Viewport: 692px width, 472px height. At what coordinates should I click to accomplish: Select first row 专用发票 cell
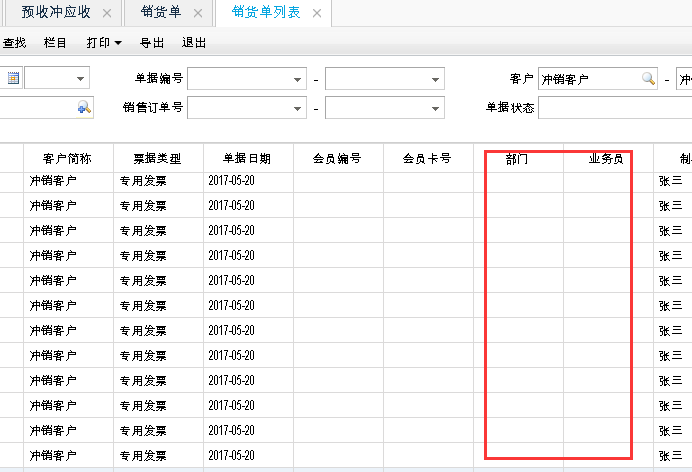tap(158, 181)
